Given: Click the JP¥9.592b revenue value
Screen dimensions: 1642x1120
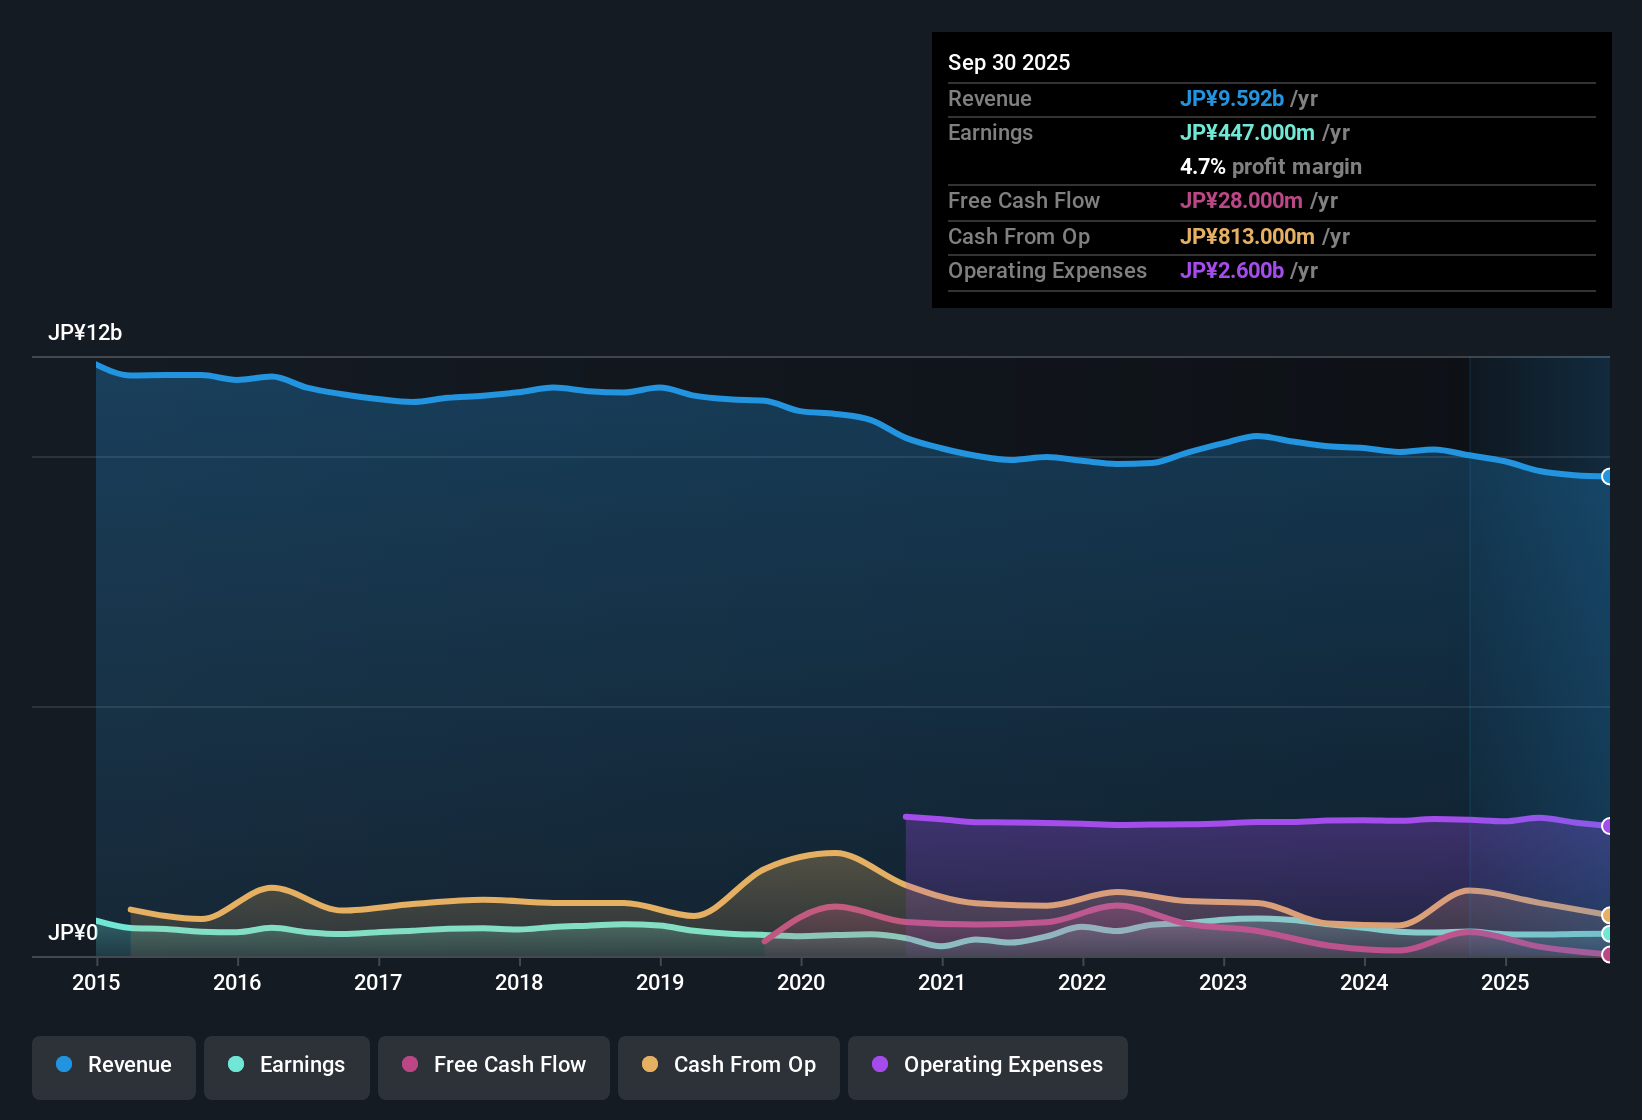Looking at the screenshot, I should tap(1233, 99).
